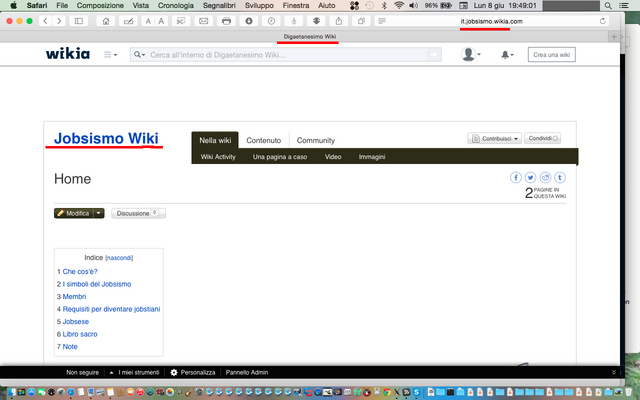Increase text size with large A button
The height and width of the screenshot is (400, 640).
pyautogui.click(x=161, y=21)
